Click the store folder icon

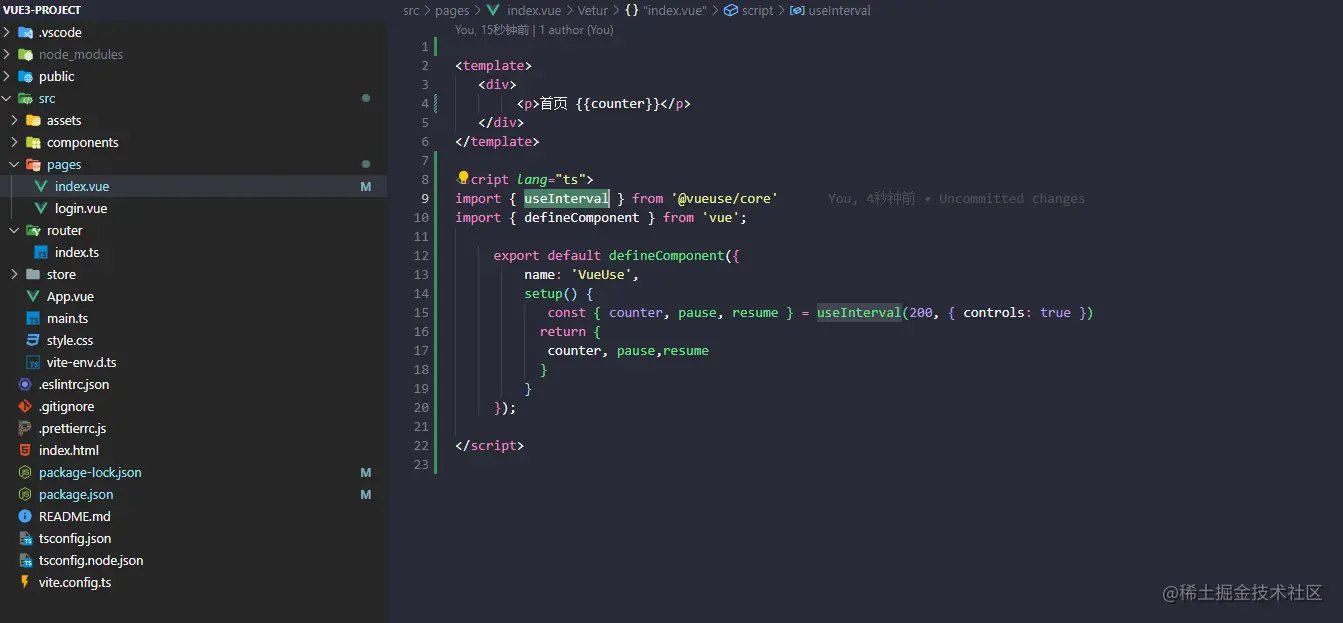point(33,274)
